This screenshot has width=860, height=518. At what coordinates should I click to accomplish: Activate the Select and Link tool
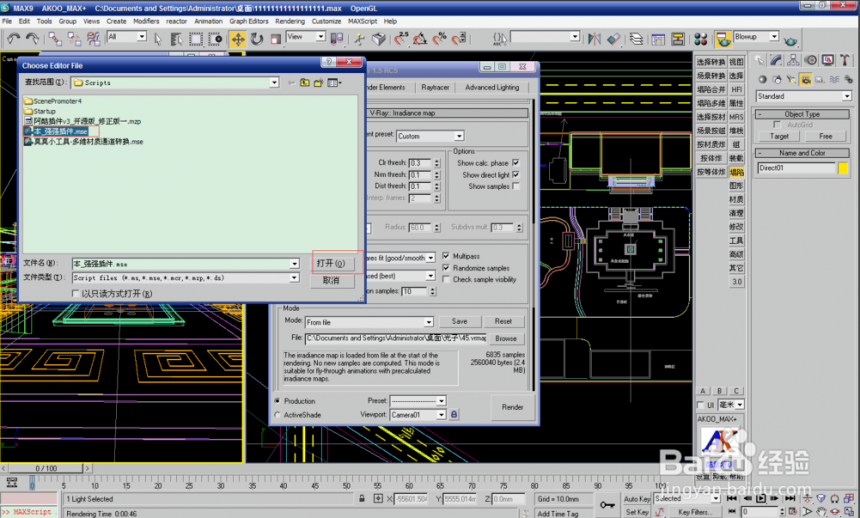pyautogui.click(x=55, y=38)
